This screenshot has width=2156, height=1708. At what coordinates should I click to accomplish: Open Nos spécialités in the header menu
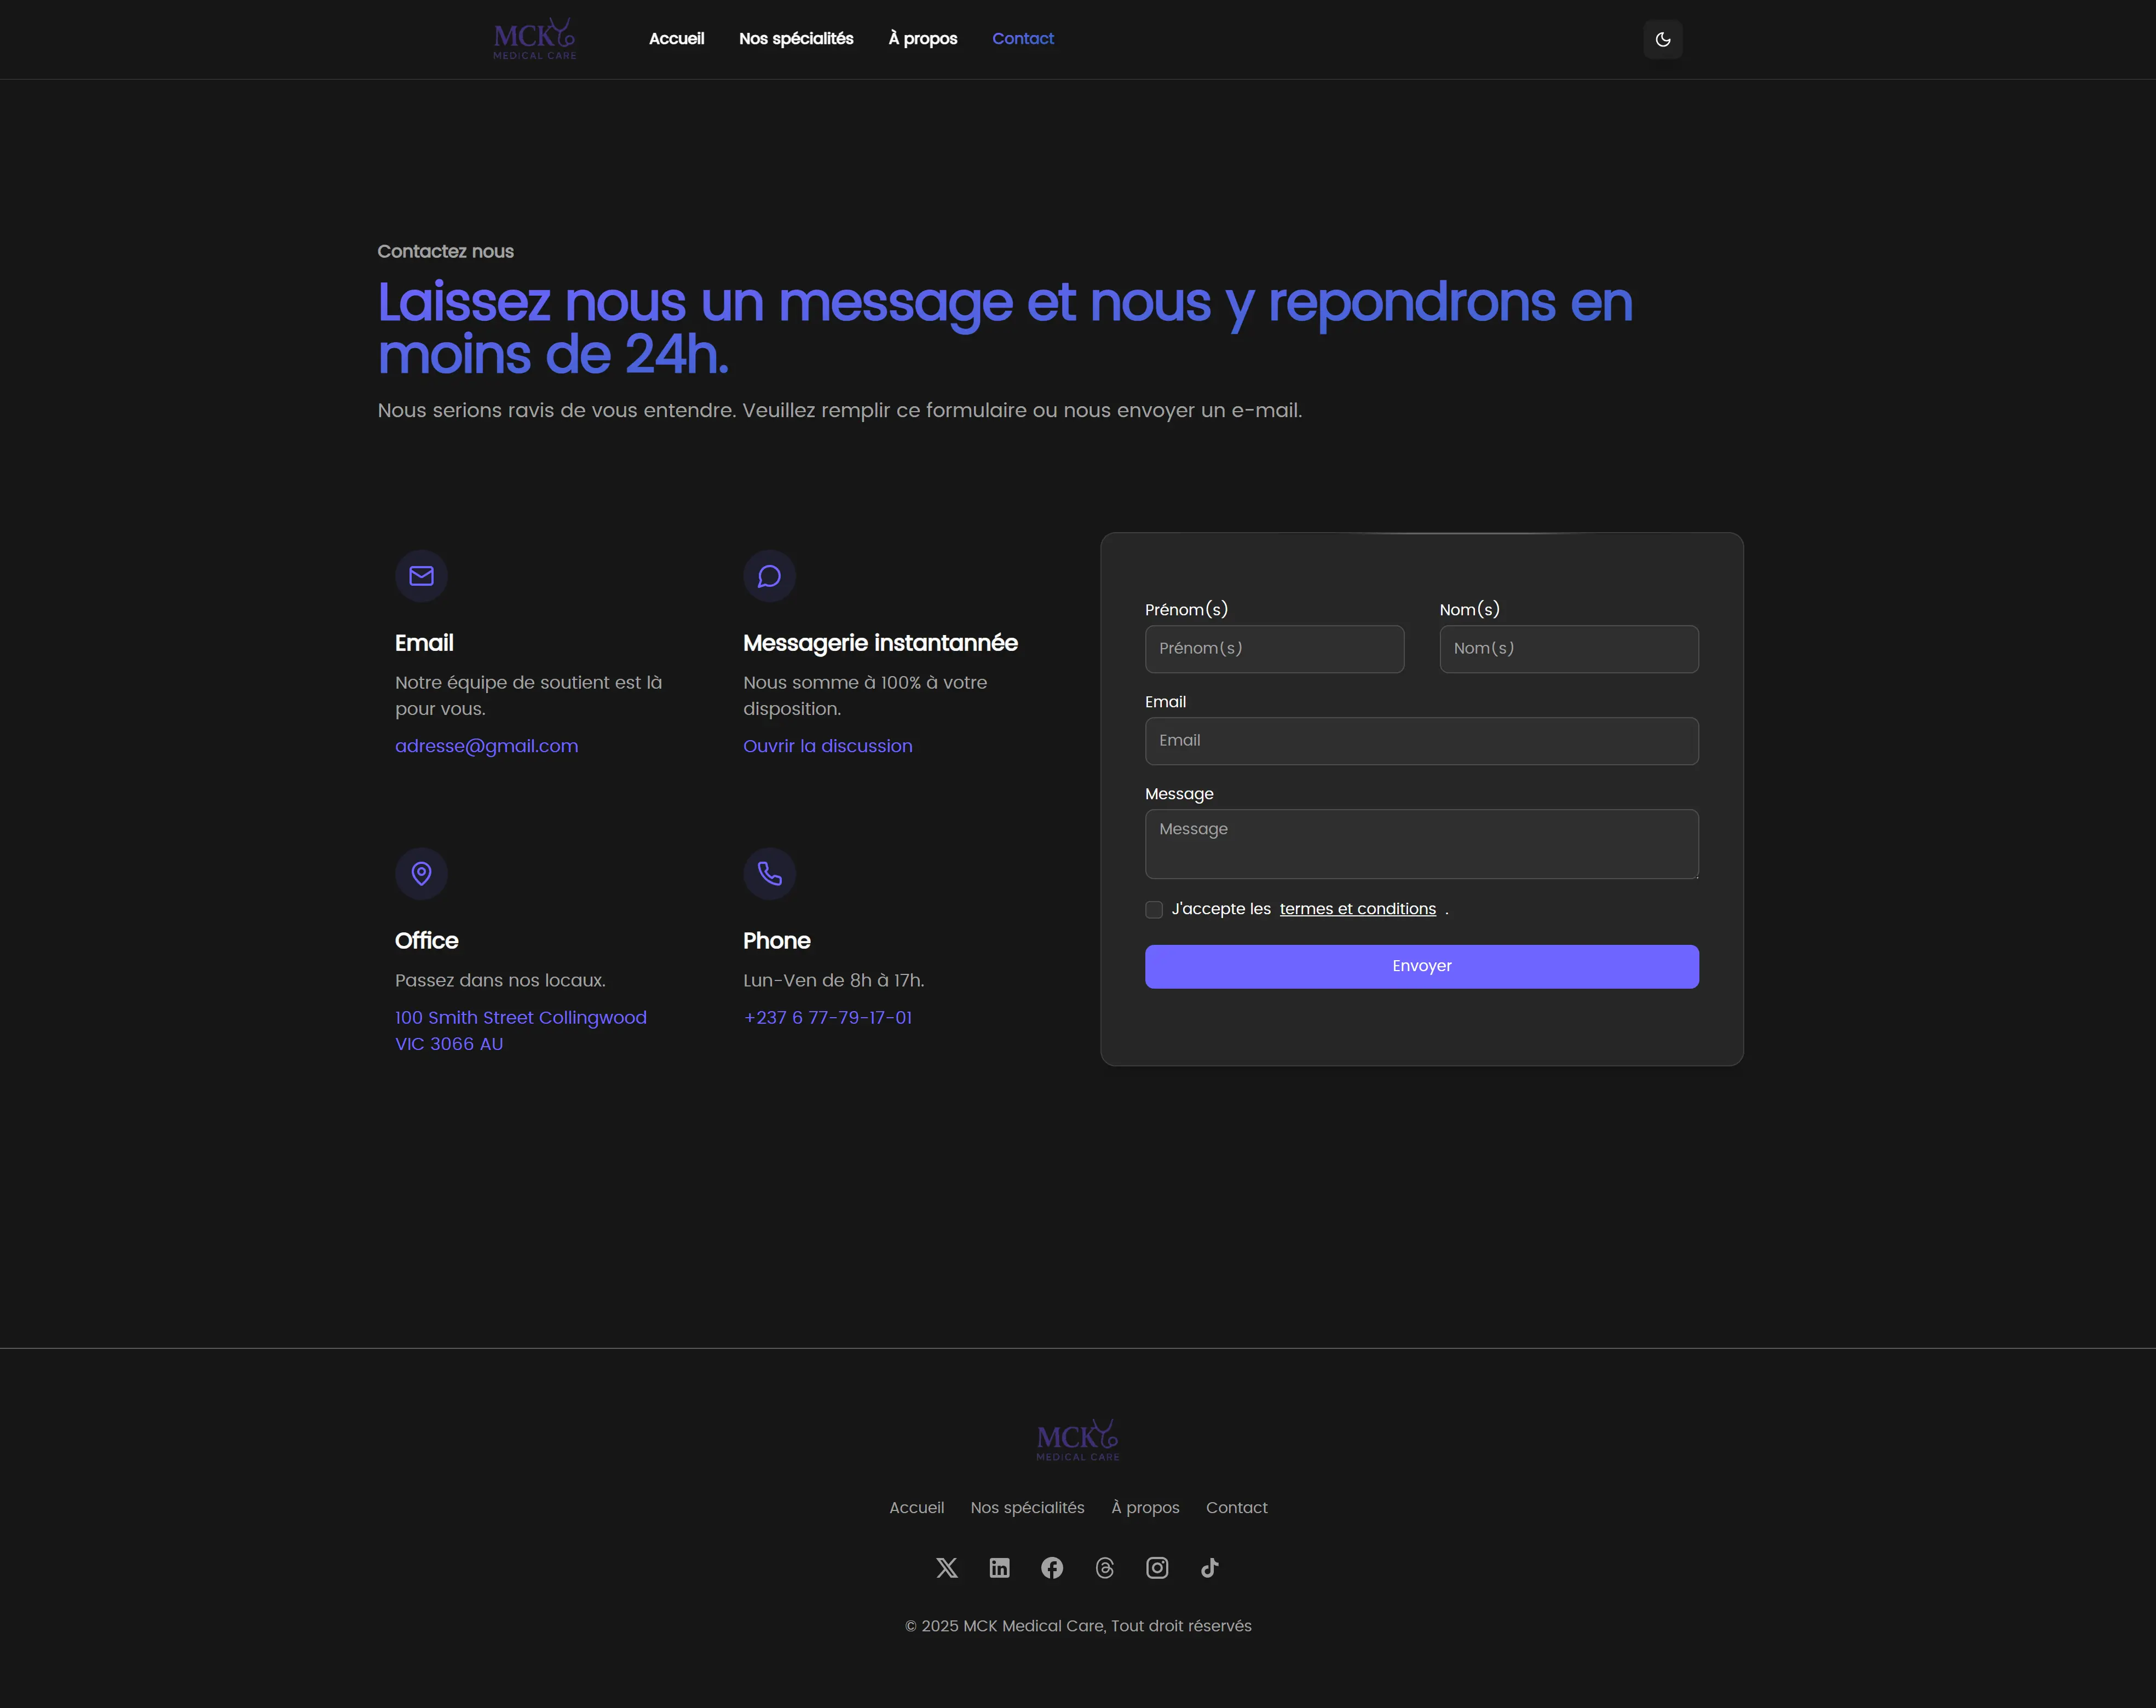click(x=796, y=39)
